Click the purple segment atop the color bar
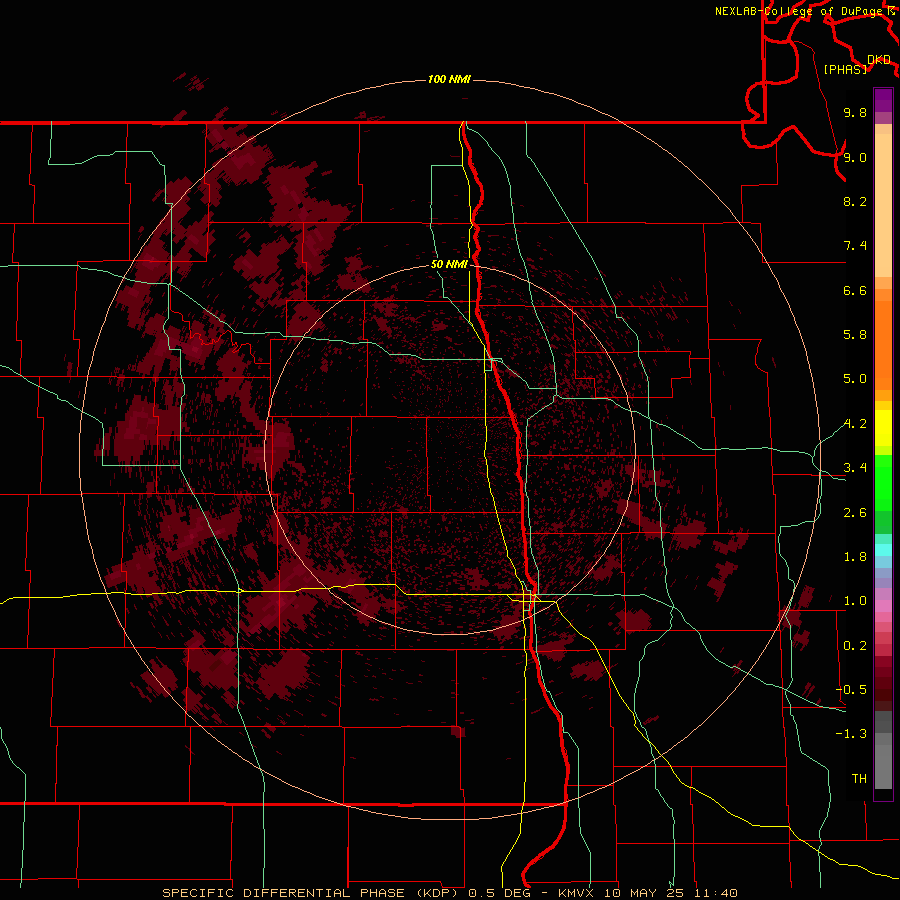Image resolution: width=900 pixels, height=900 pixels. click(883, 100)
